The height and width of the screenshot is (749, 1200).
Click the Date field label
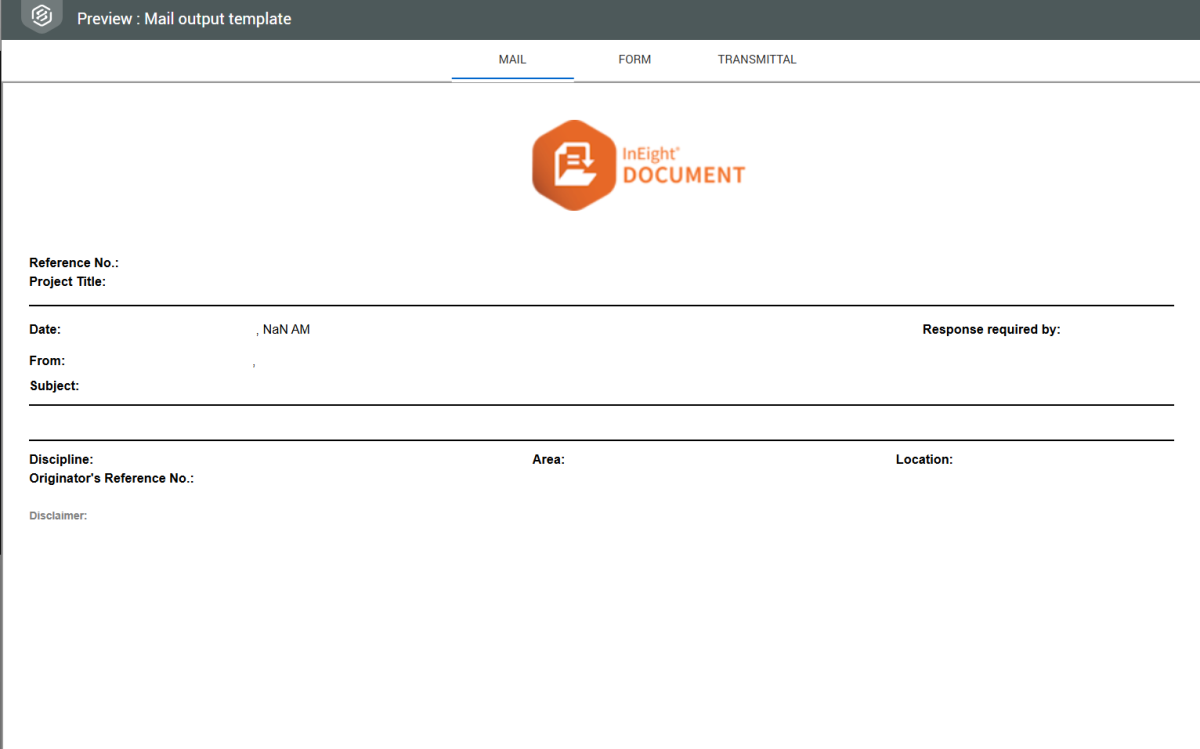click(x=45, y=330)
